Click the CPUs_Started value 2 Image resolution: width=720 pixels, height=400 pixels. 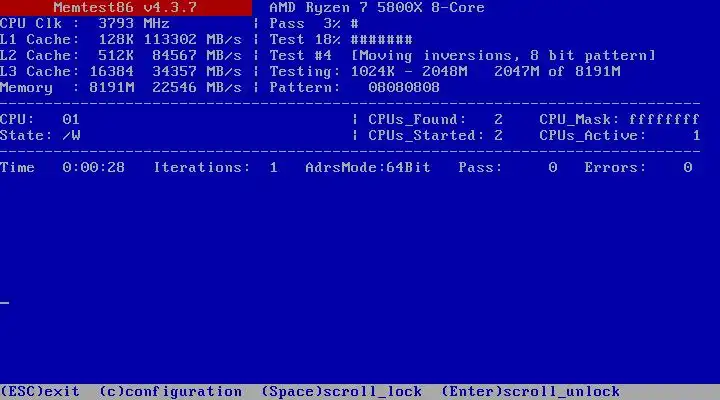pos(498,135)
